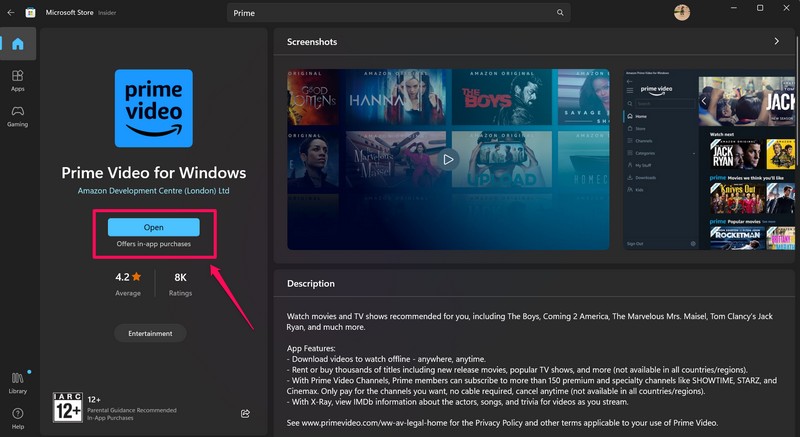
Task: Click the share icon below the app info
Action: [x=245, y=412]
